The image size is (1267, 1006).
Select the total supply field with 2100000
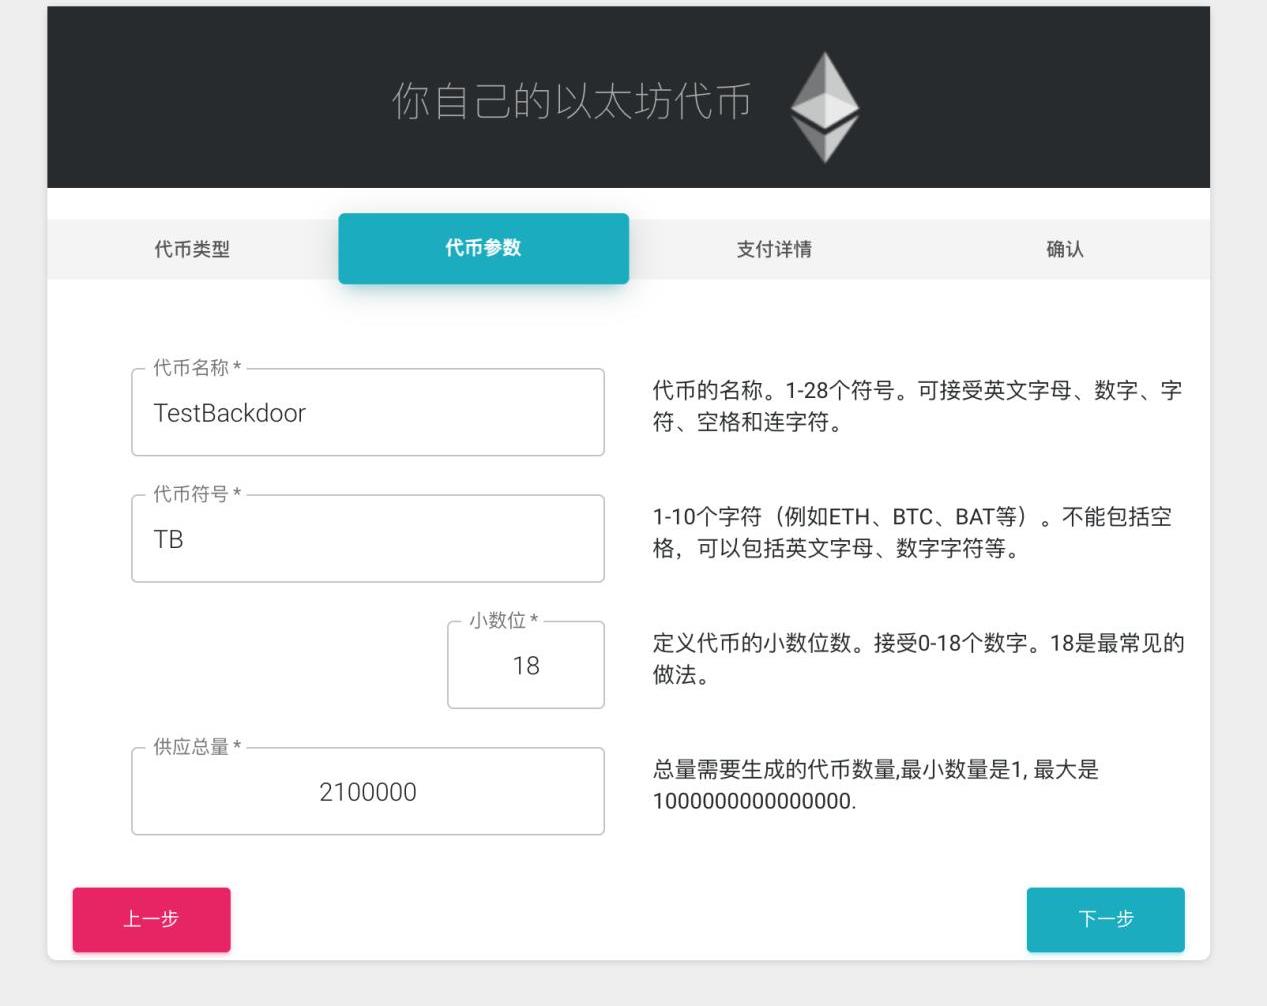367,792
